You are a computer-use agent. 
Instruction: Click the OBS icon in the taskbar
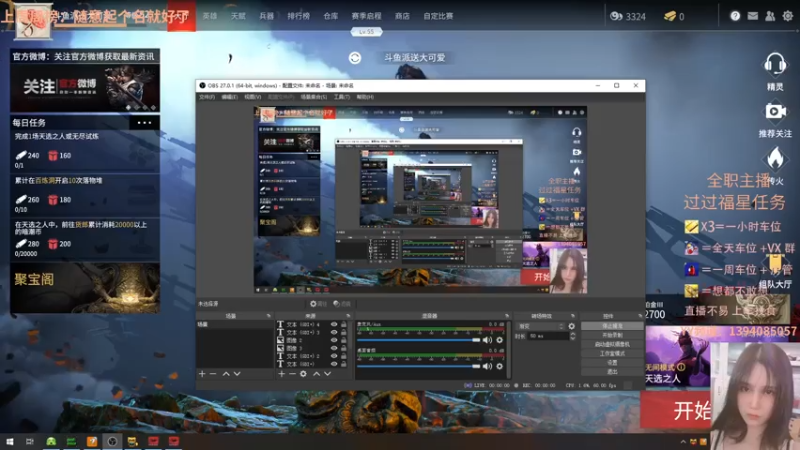pos(112,441)
